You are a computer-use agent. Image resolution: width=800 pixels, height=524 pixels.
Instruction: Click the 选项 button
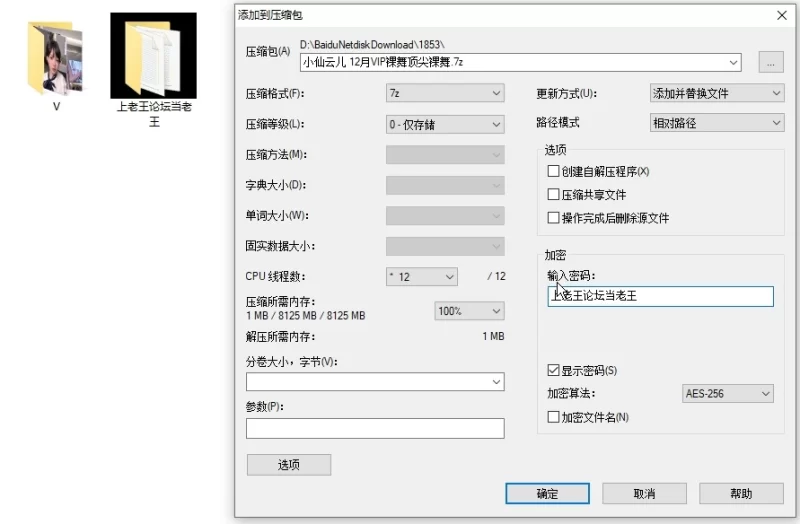289,465
